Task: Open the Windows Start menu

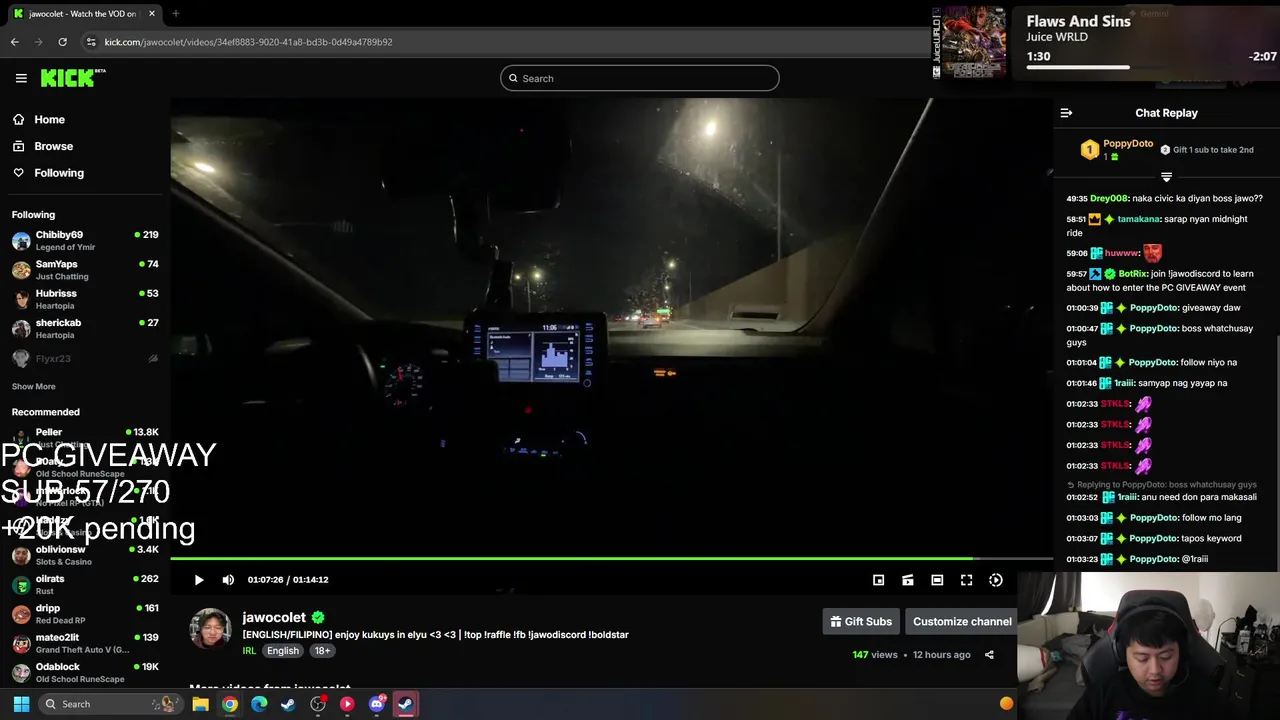Action: tap(21, 704)
